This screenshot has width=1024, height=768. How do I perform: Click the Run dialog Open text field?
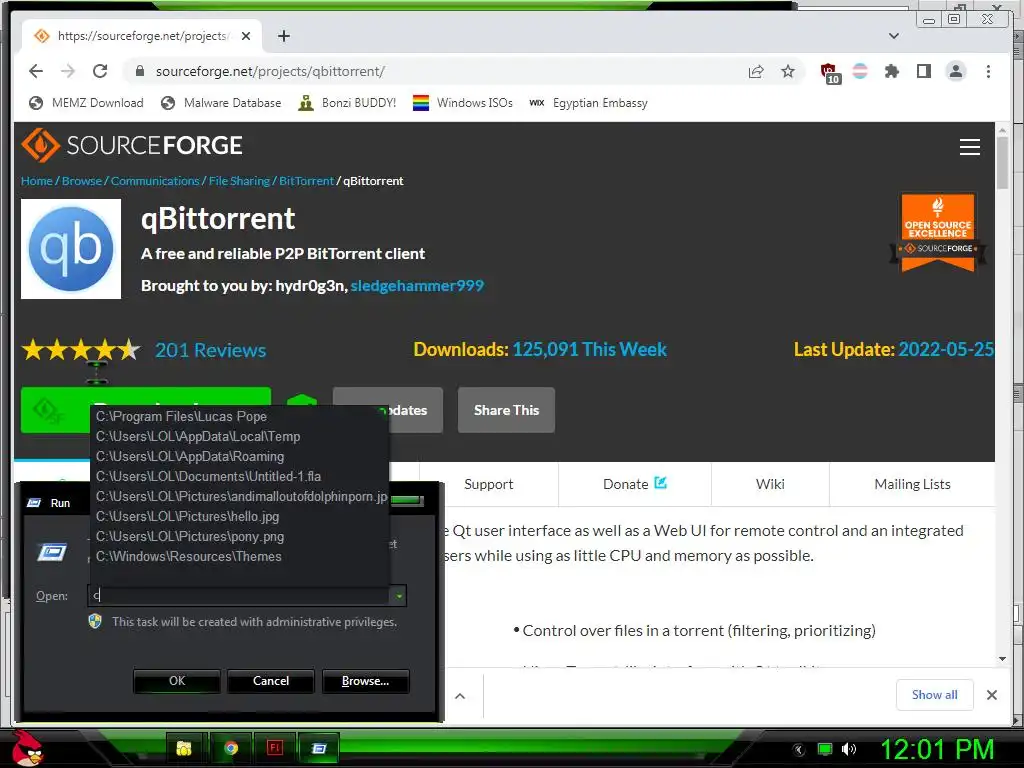click(x=239, y=595)
